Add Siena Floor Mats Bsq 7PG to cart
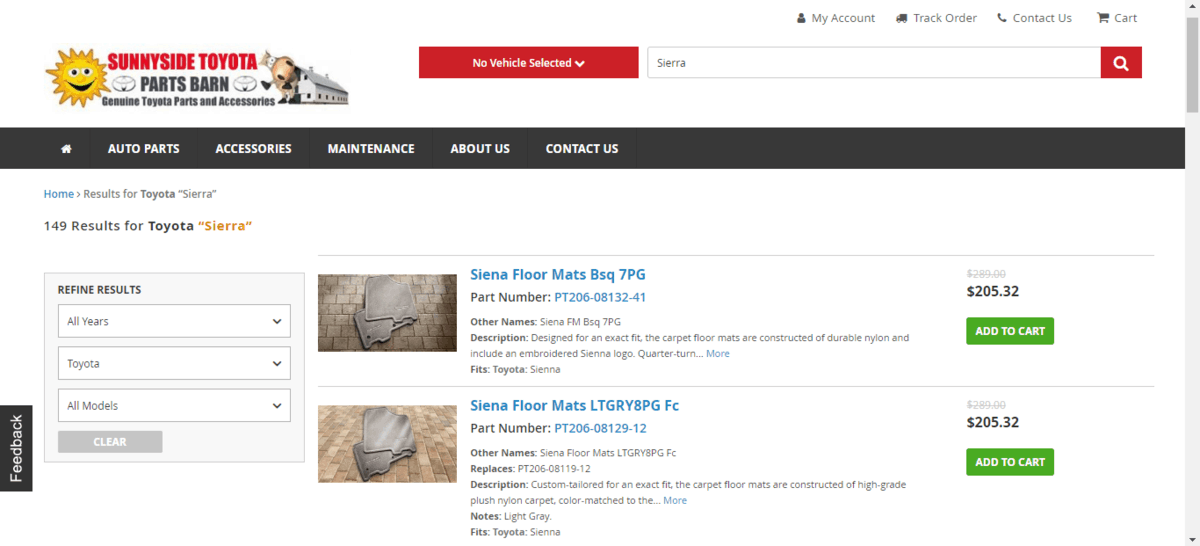Image resolution: width=1200 pixels, height=546 pixels. point(1010,331)
